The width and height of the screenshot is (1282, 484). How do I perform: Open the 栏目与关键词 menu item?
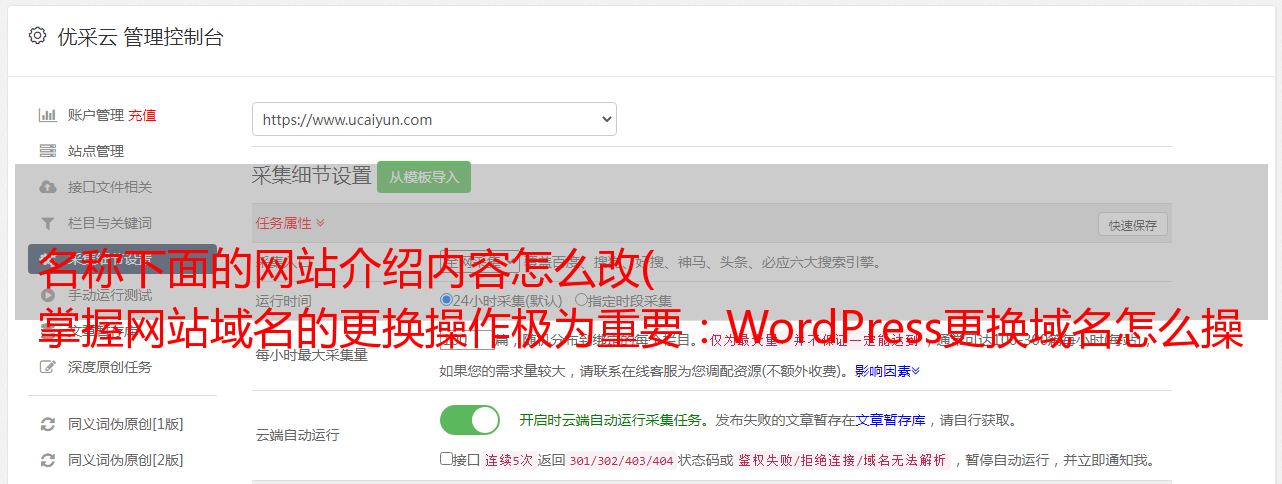click(110, 223)
